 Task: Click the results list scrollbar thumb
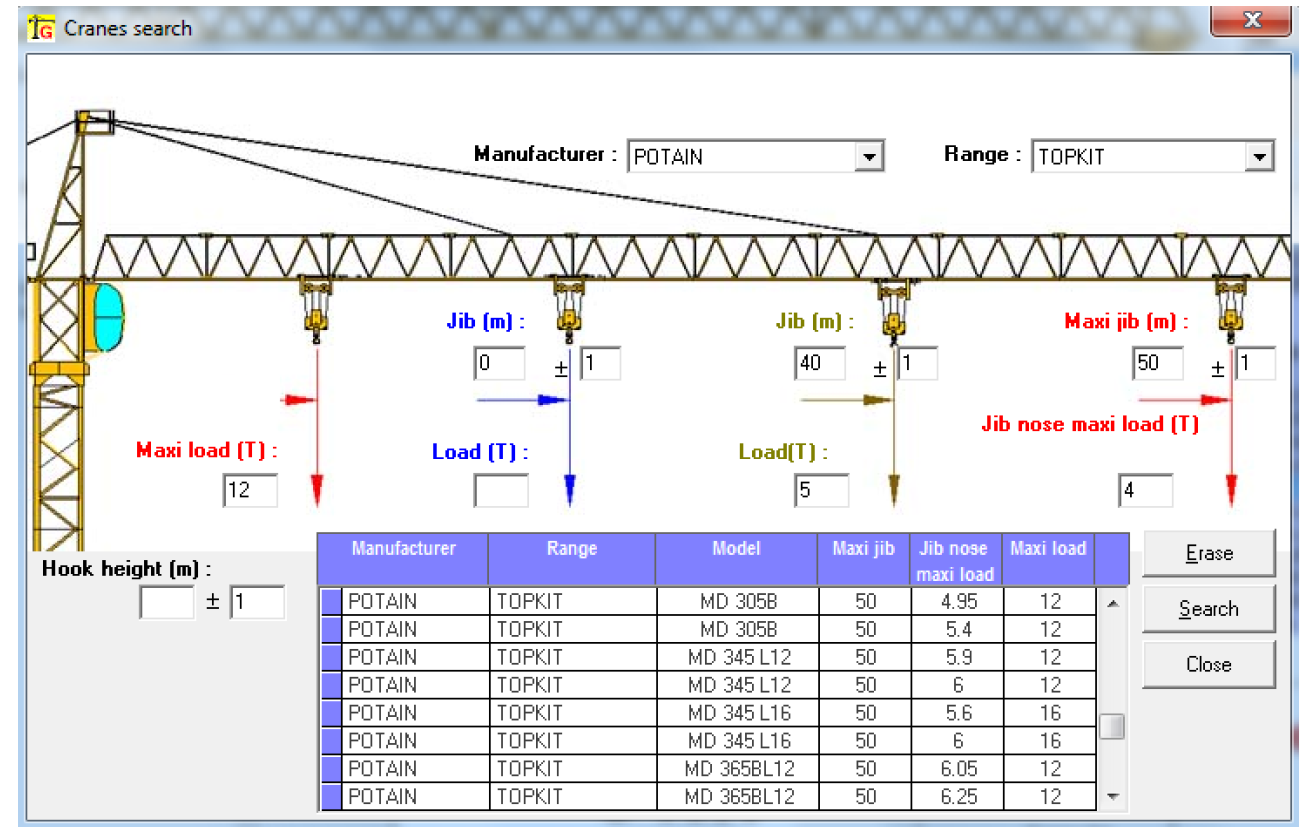coord(1112,727)
